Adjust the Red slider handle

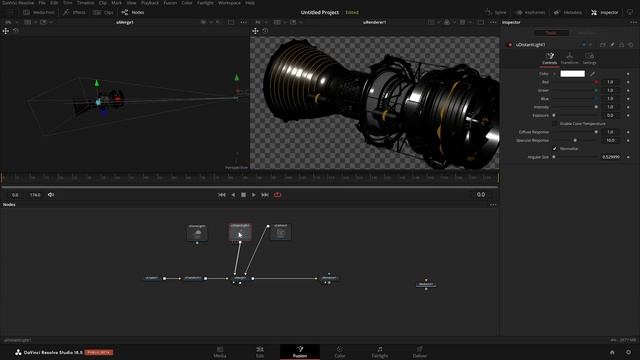[596, 82]
